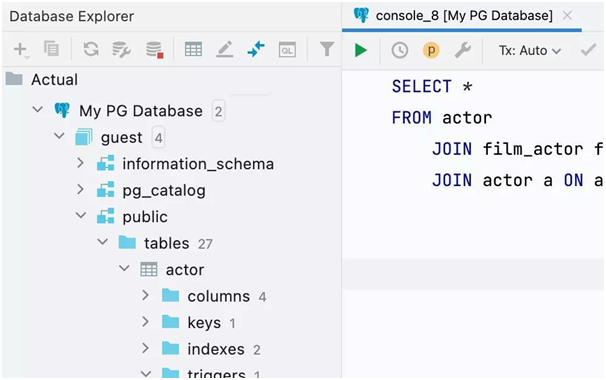
Task: Expand the indexes folder
Action: pos(145,348)
